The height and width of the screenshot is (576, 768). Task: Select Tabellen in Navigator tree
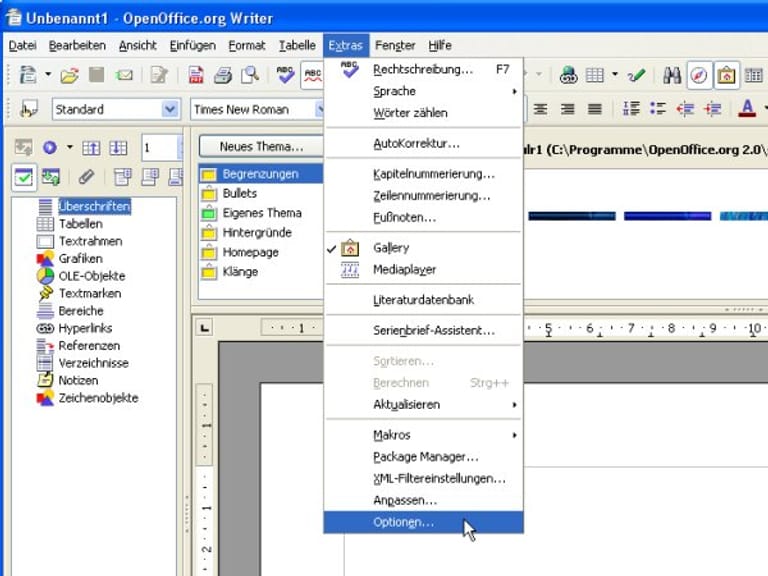81,224
